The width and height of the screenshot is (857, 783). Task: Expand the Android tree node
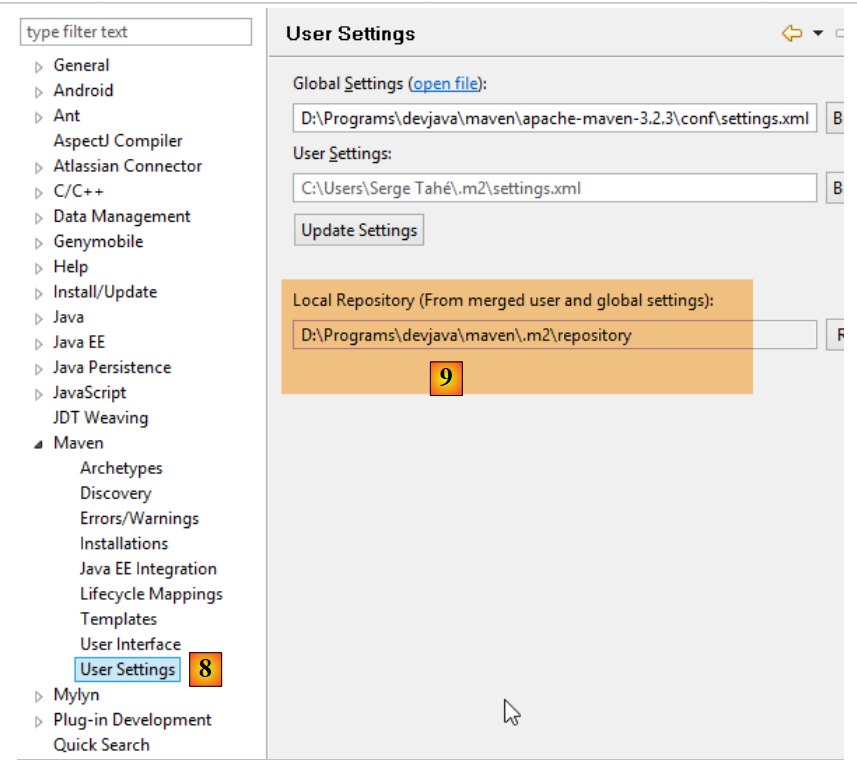[x=39, y=92]
